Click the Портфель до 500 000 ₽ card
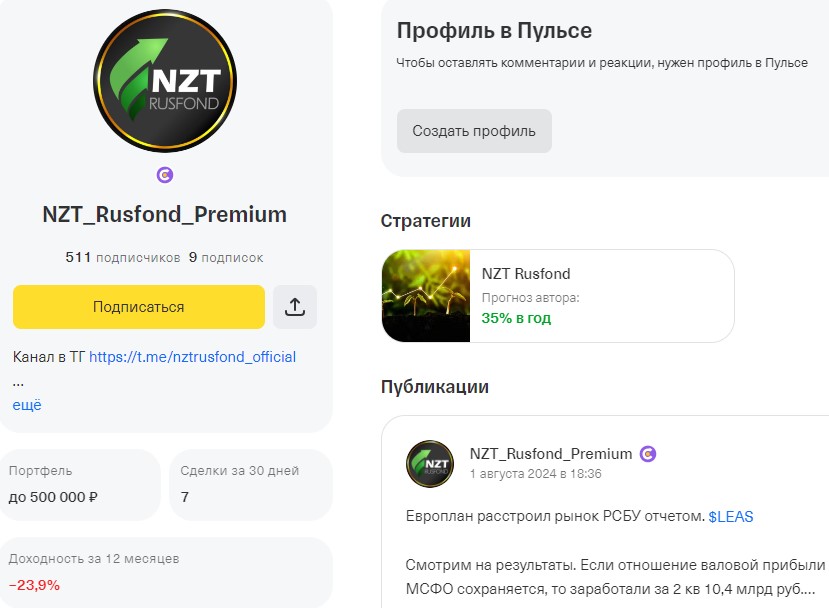 [80, 484]
